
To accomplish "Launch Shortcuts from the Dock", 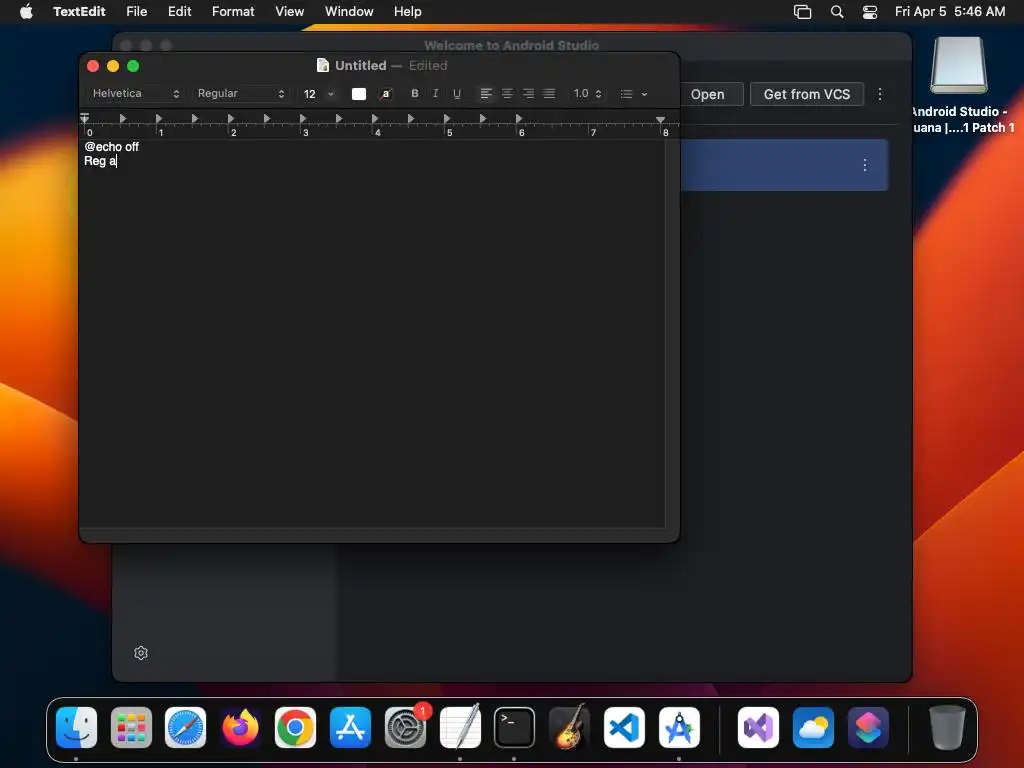I will coord(868,728).
